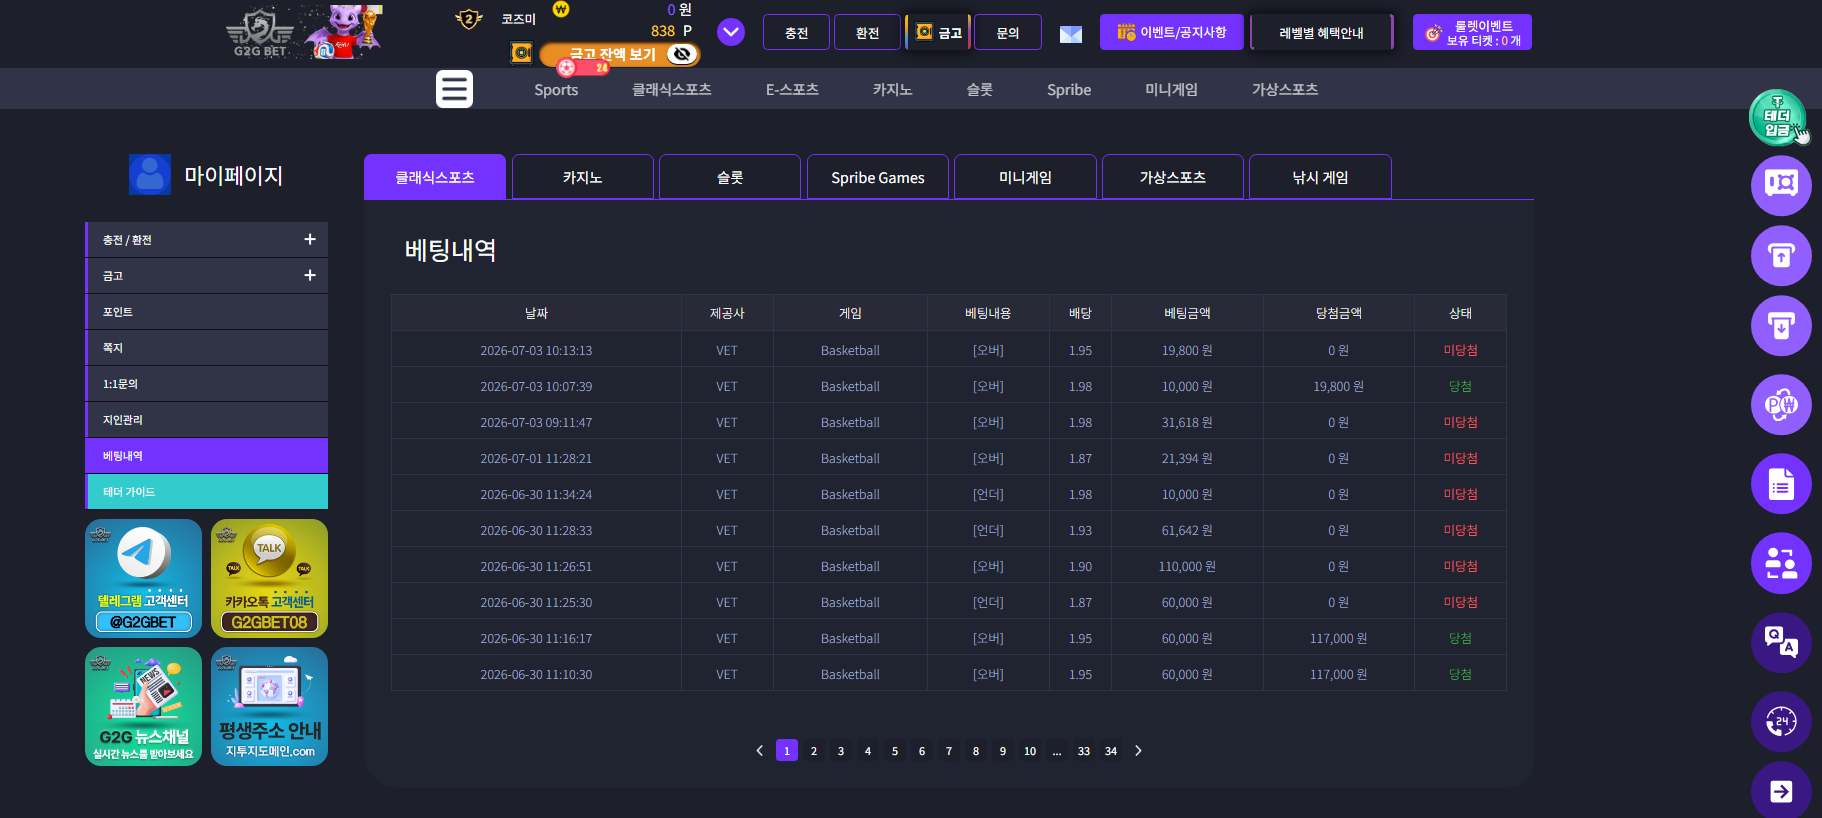Viewport: 1822px width, 818px height.
Task: Open the hamburger menu icon
Action: click(x=454, y=89)
